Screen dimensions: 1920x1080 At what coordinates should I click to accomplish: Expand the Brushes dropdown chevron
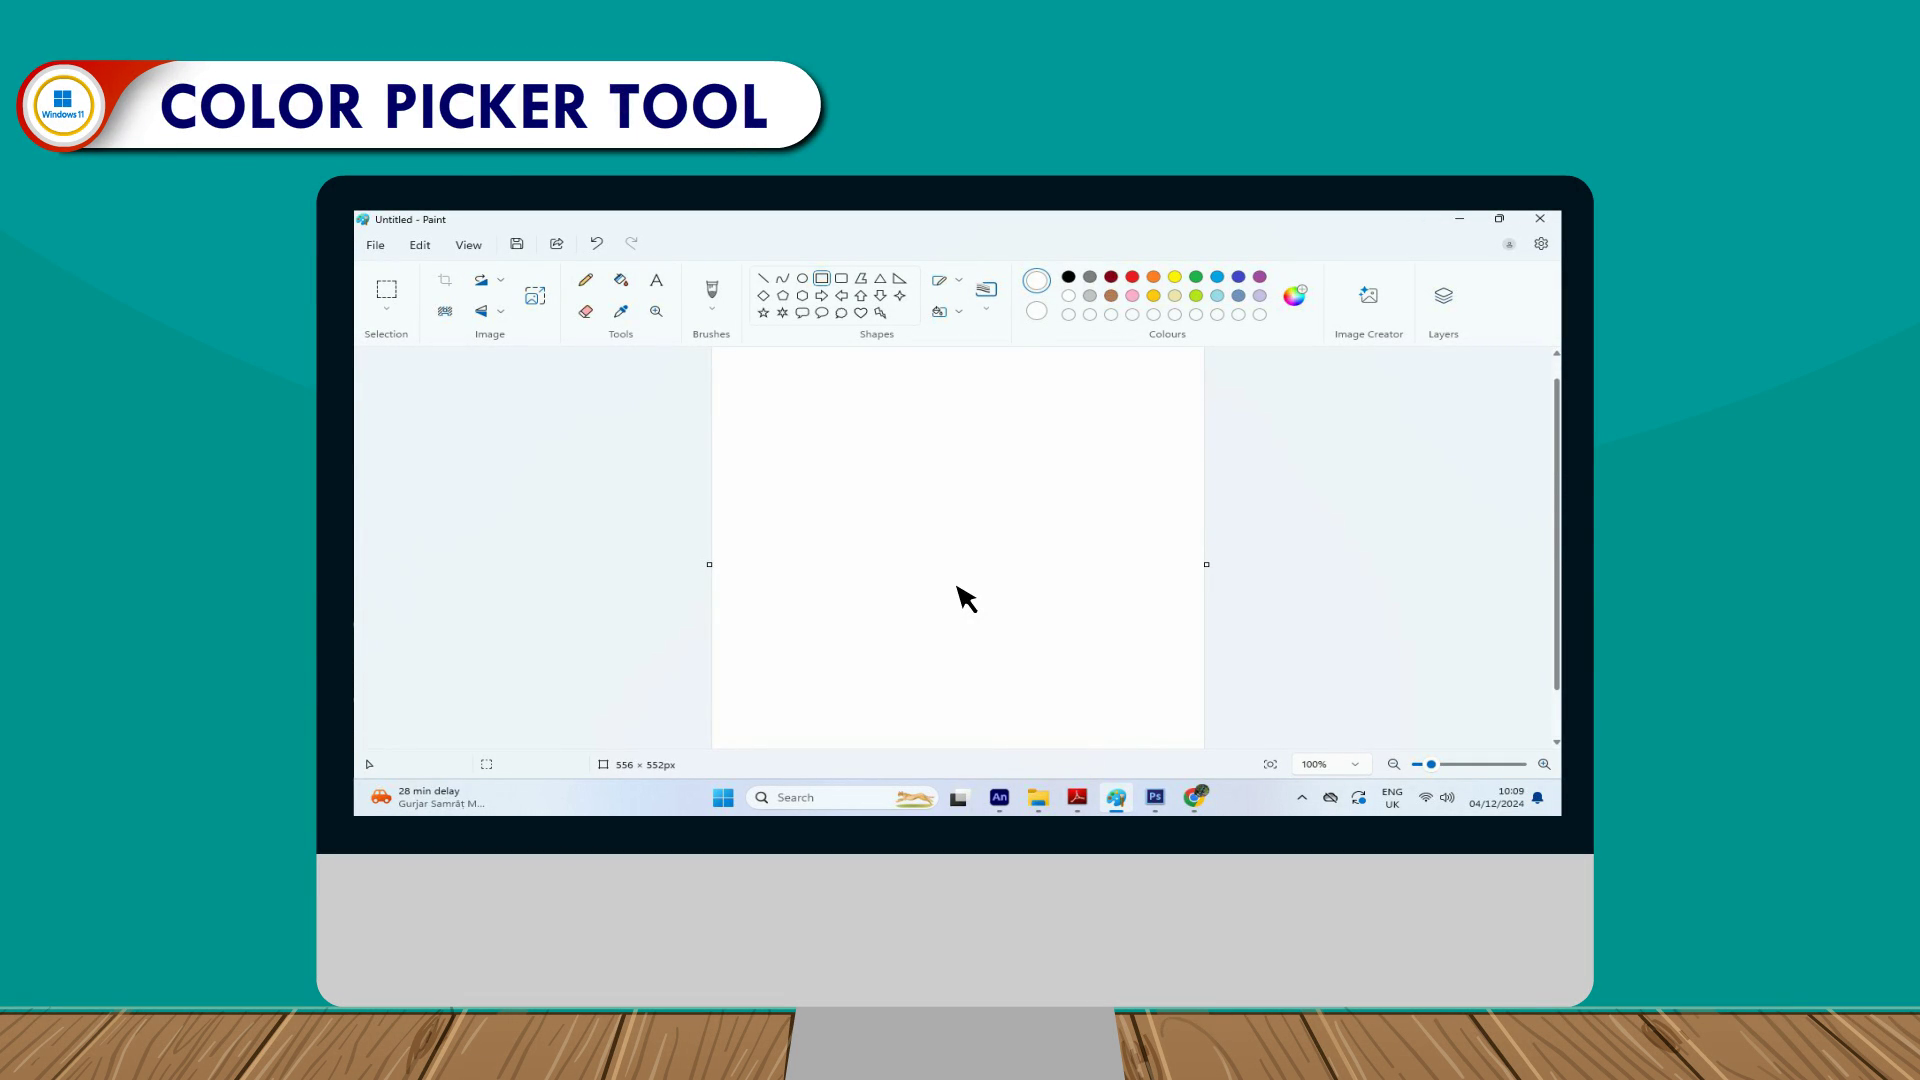[712, 310]
